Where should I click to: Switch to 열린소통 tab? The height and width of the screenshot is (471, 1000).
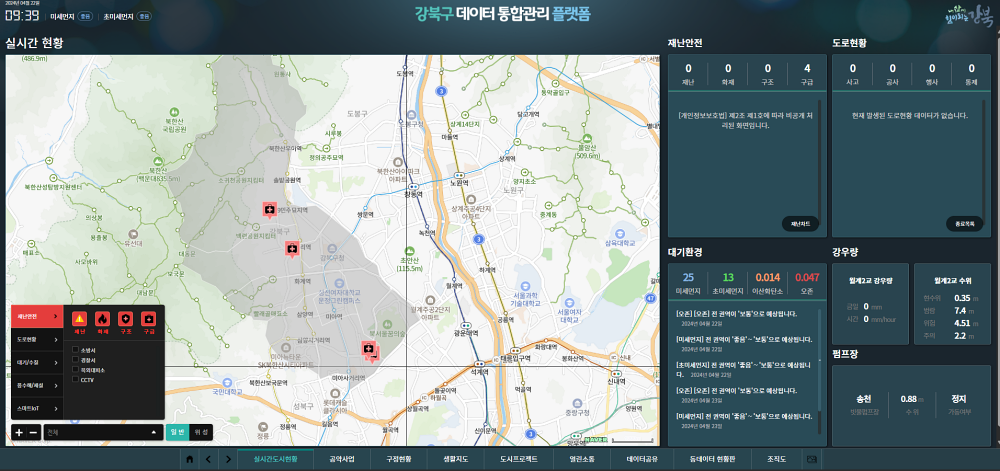582,459
